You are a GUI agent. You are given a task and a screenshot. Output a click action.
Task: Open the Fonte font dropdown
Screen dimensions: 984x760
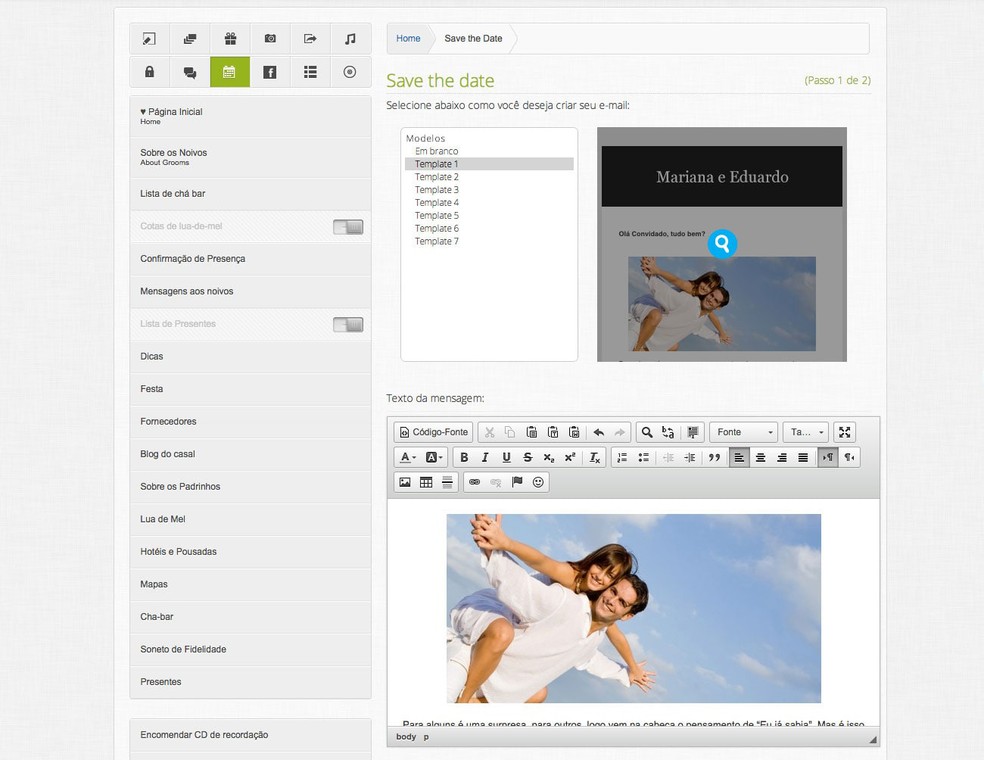click(743, 432)
